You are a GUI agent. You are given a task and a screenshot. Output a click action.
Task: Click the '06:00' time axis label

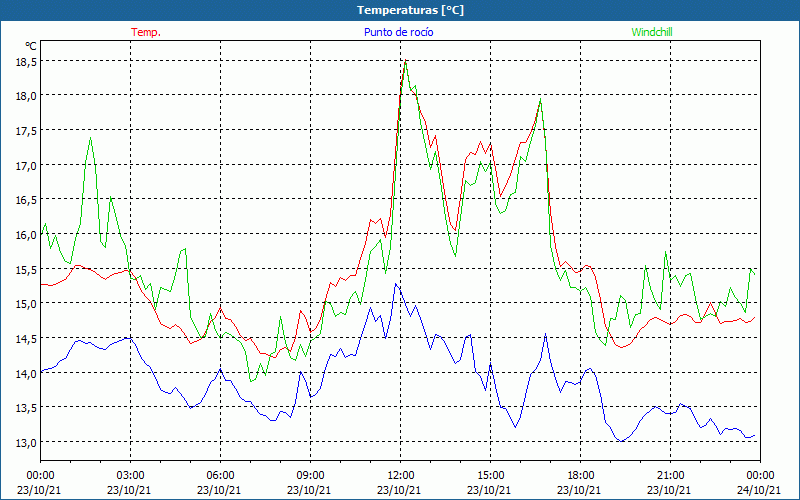220,475
